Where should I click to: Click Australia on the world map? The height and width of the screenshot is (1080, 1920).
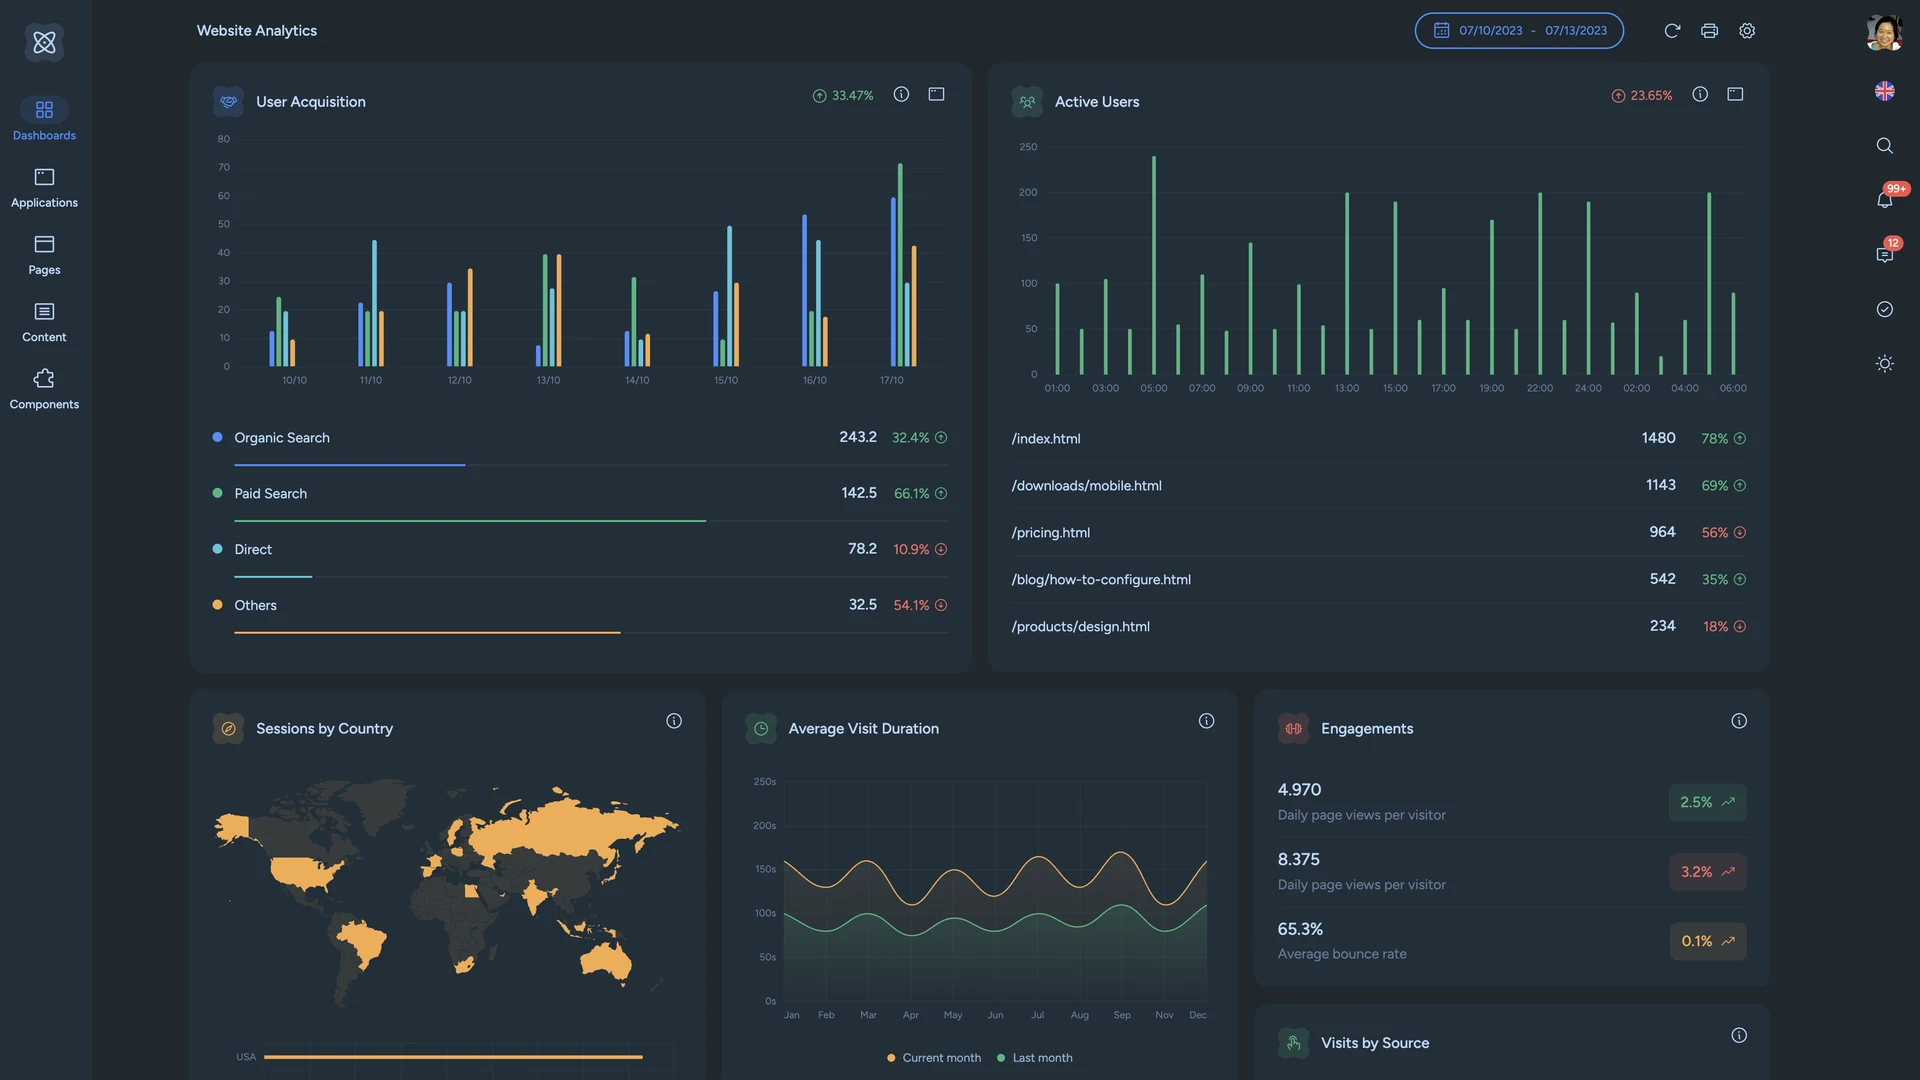coord(606,960)
